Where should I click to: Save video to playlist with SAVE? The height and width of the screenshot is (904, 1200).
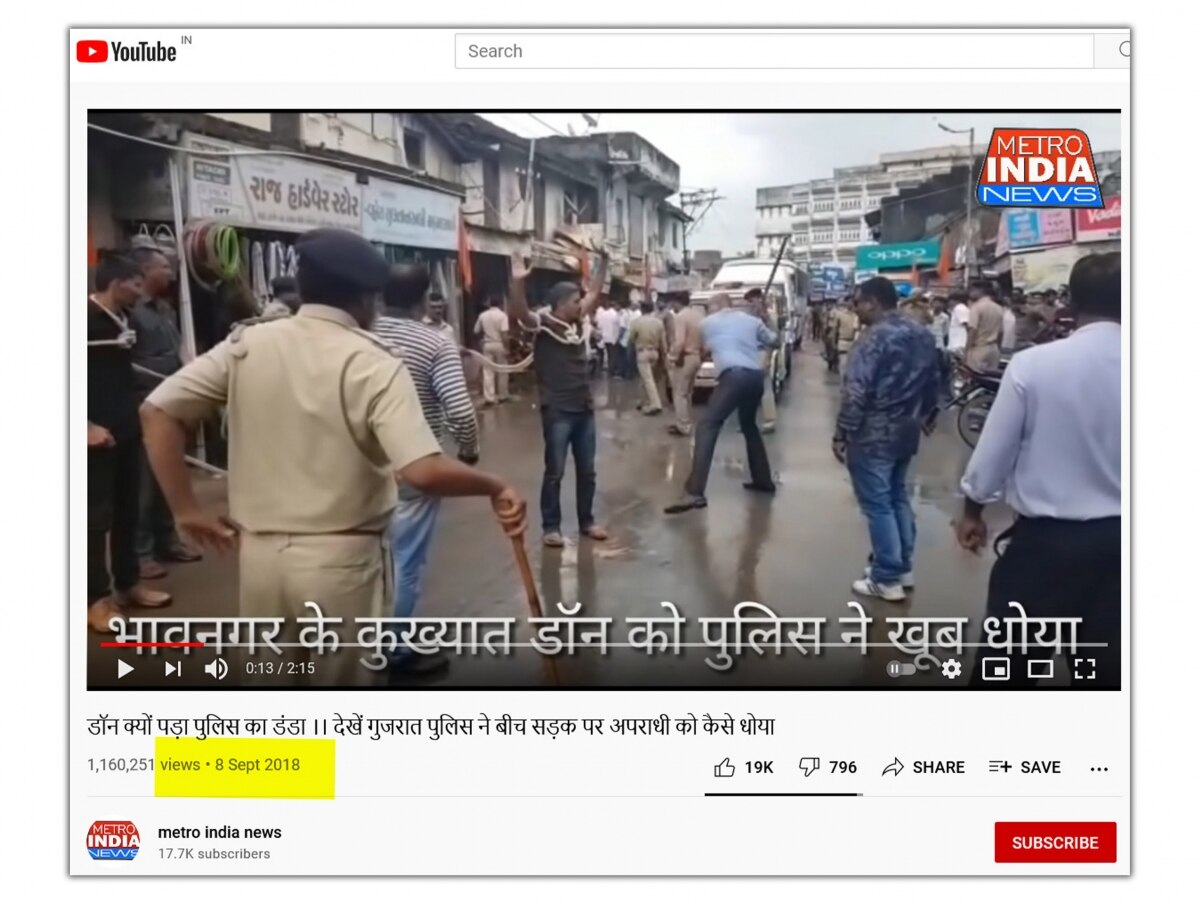coord(1024,767)
